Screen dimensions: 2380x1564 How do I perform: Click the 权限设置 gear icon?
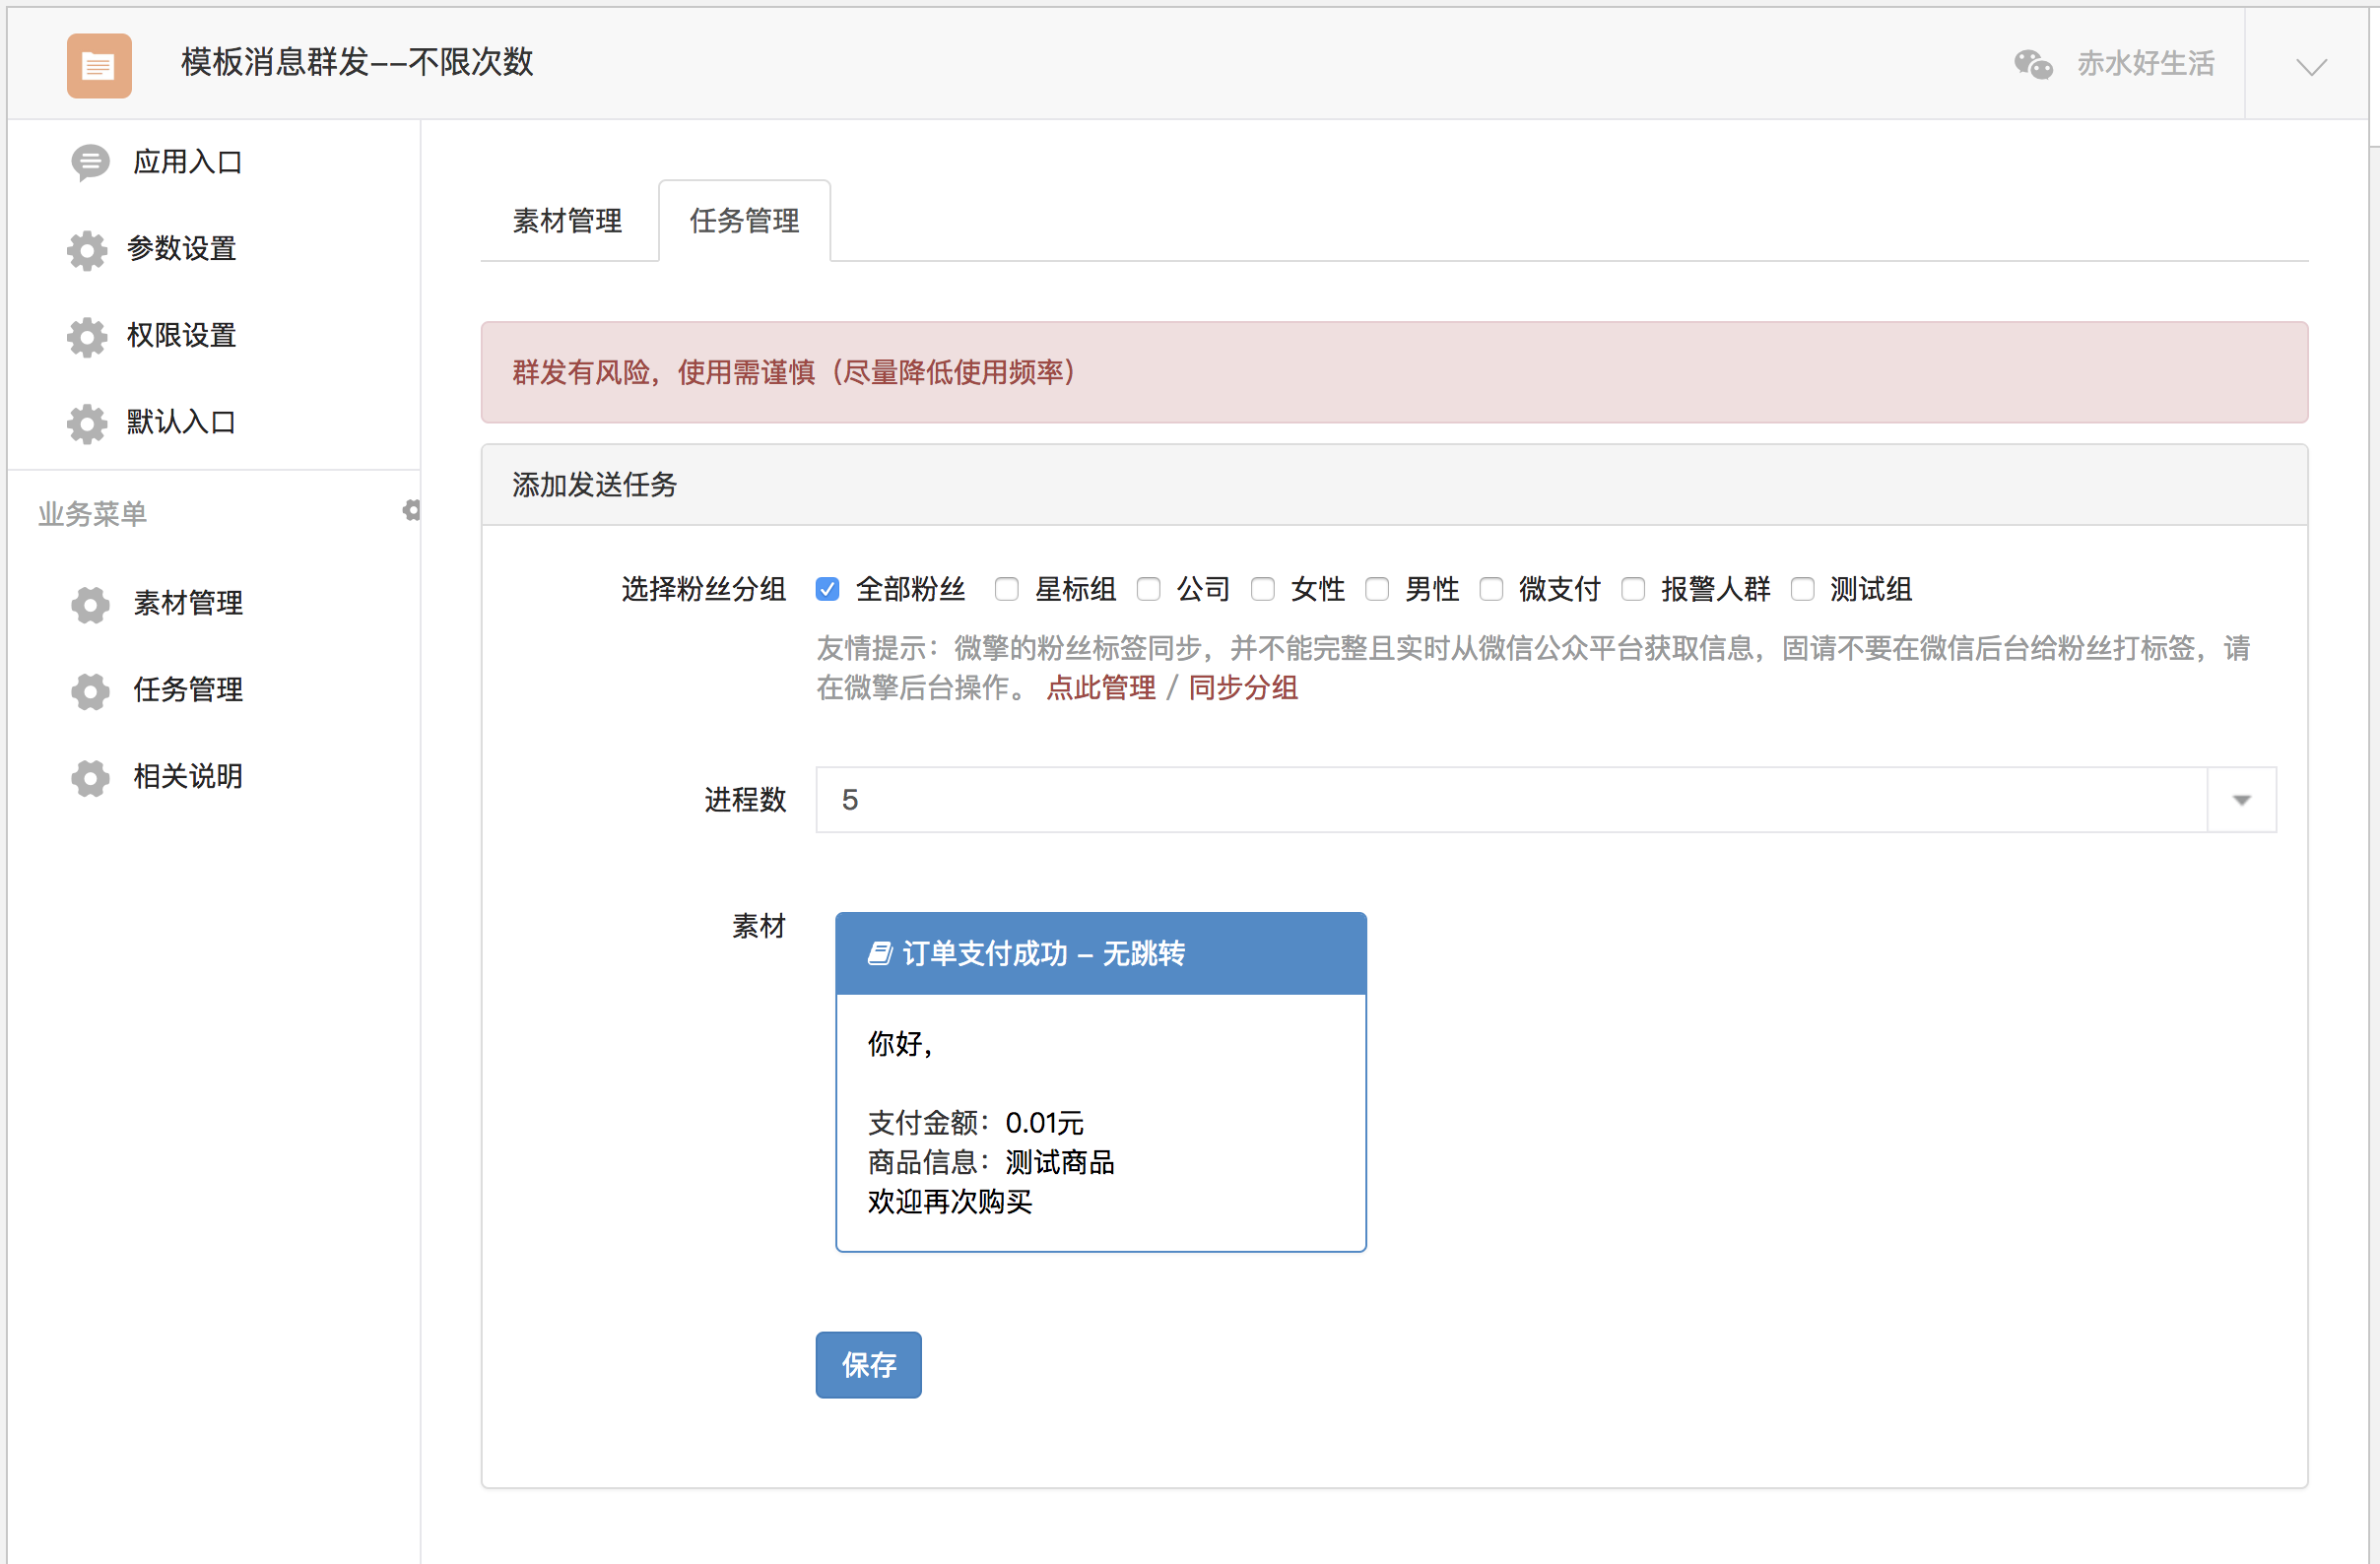87,337
